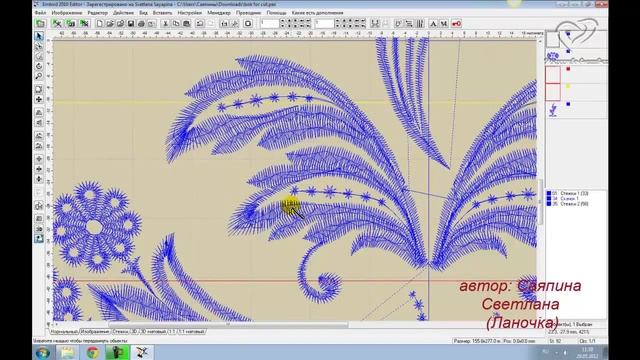The height and width of the screenshot is (360, 640).
Task: Click the second numeric field in top toolbar
Action: [x=324, y=24]
